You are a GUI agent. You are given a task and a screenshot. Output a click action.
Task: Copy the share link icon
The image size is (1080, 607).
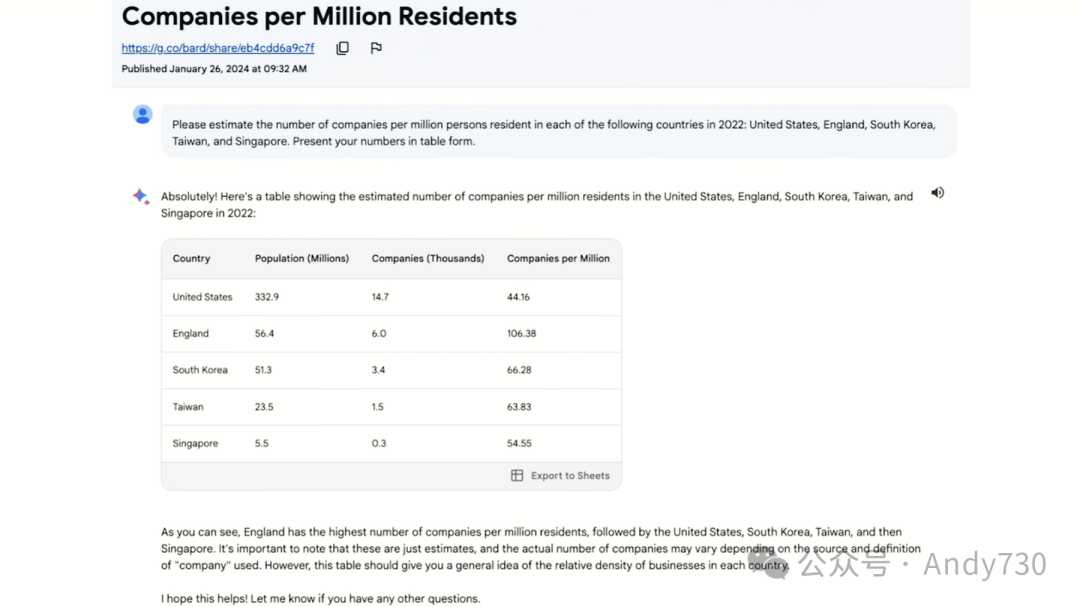coord(342,48)
